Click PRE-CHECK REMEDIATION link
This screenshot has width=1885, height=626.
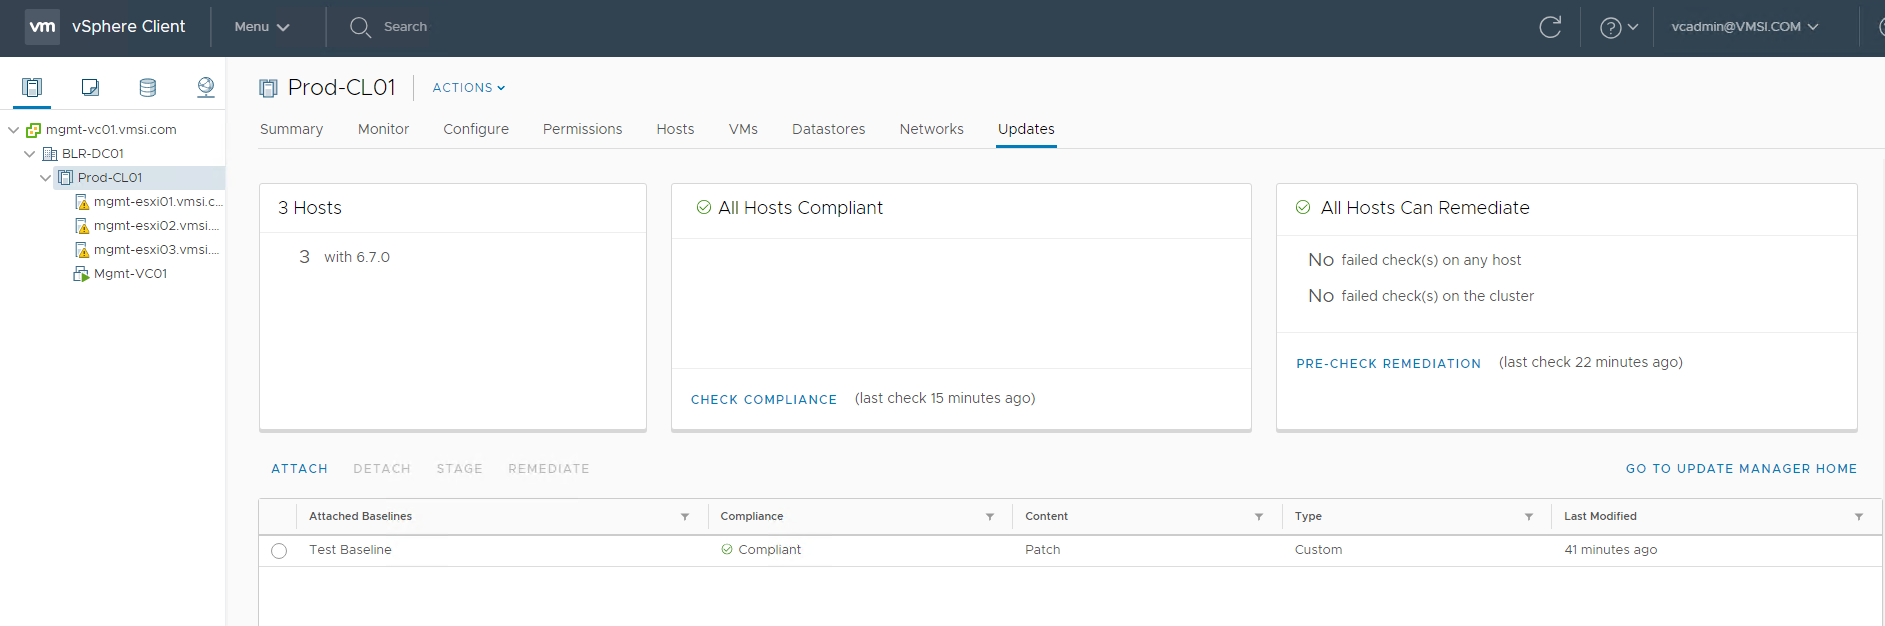coord(1388,363)
